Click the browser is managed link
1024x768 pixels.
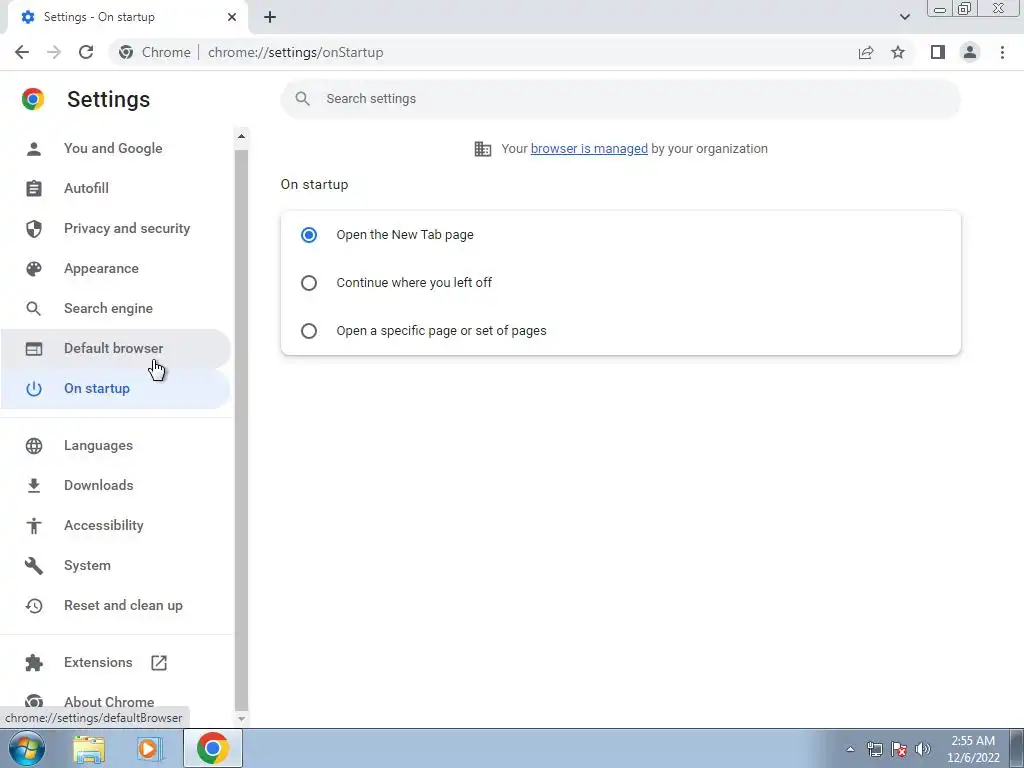click(589, 148)
